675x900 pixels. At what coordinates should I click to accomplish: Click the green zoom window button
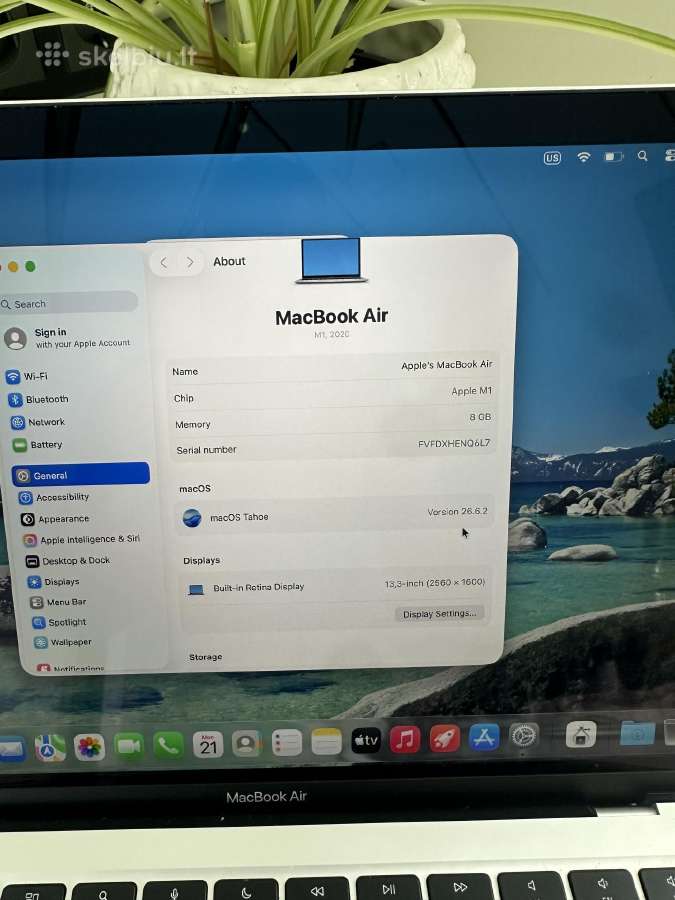[x=30, y=266]
